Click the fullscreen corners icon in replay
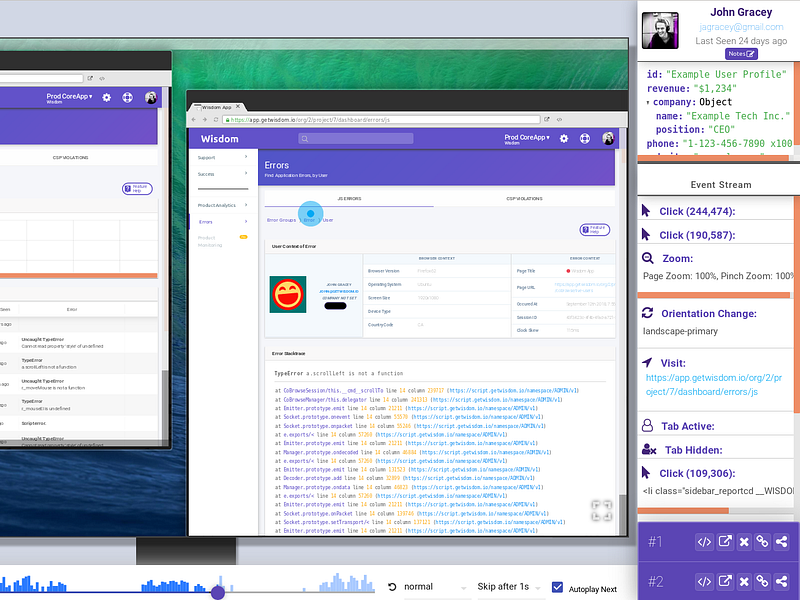This screenshot has height=600, width=800. pos(602,510)
